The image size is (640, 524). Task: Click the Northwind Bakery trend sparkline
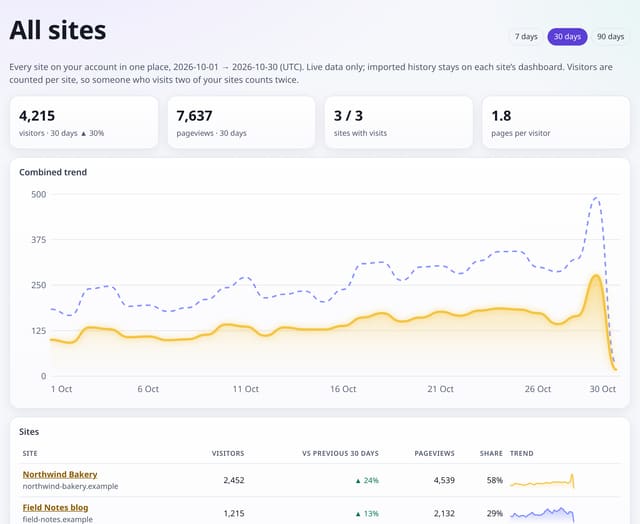[542, 481]
